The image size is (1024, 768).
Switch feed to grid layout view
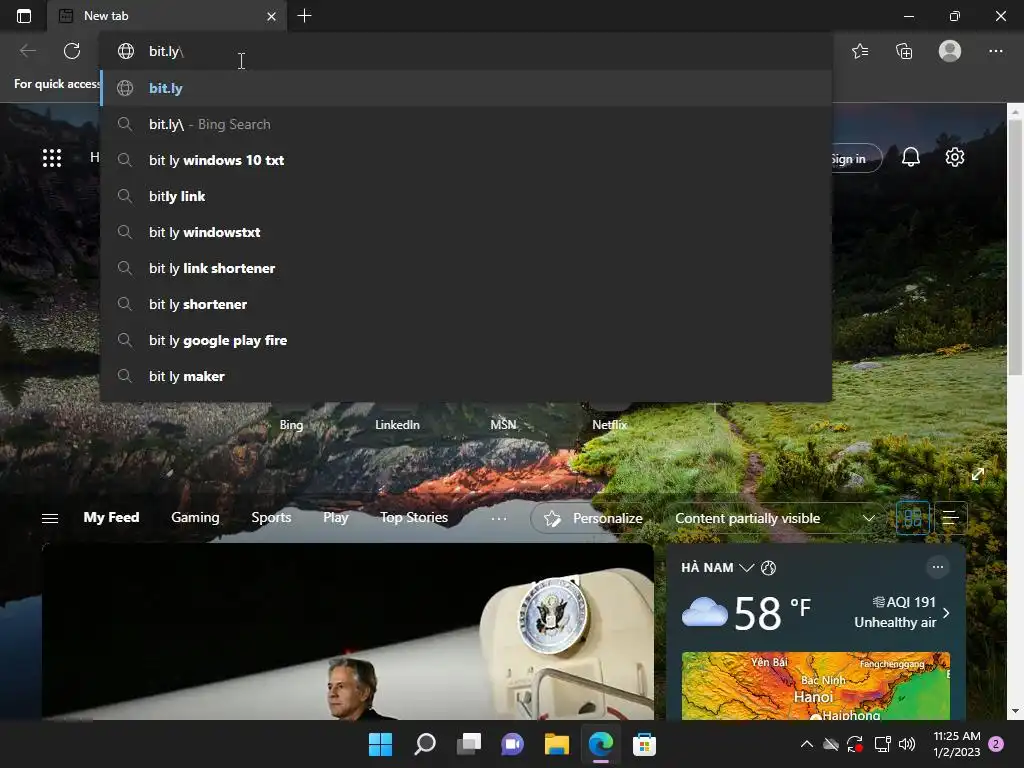tap(912, 518)
